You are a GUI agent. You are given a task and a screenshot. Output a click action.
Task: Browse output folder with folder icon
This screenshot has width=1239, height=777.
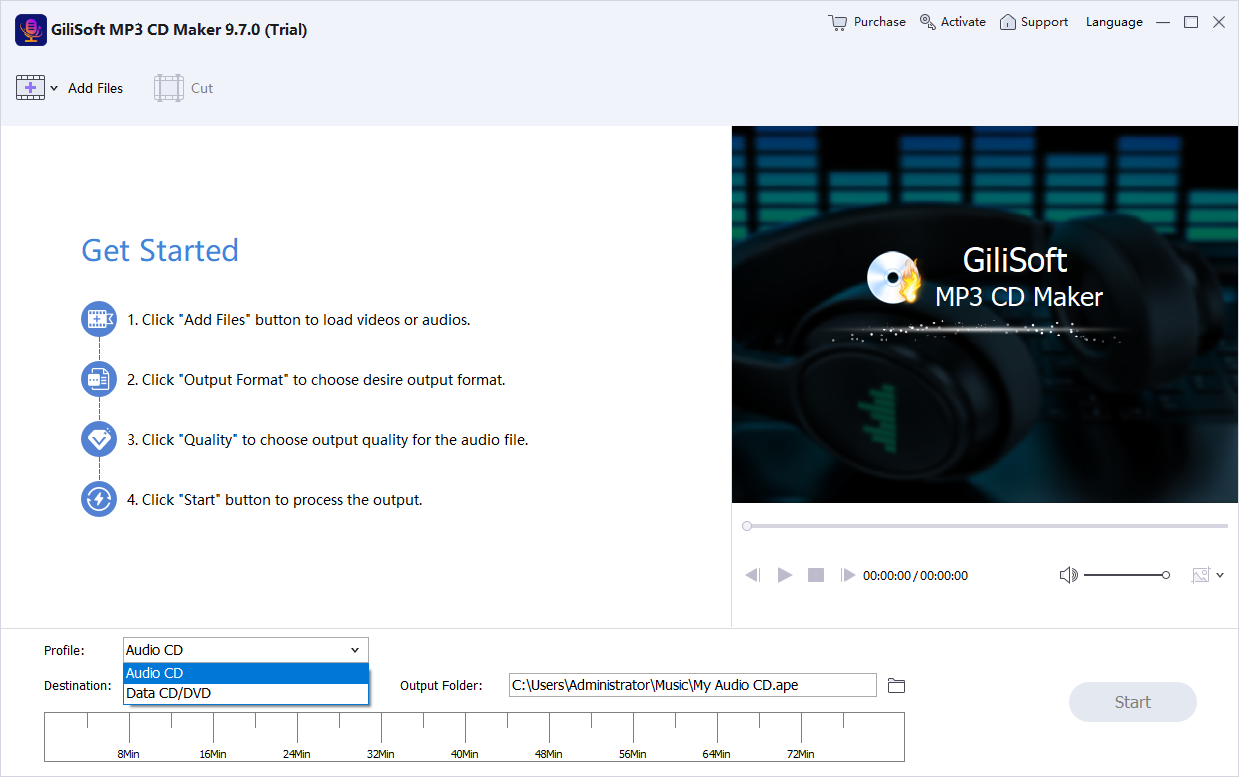[x=897, y=685]
